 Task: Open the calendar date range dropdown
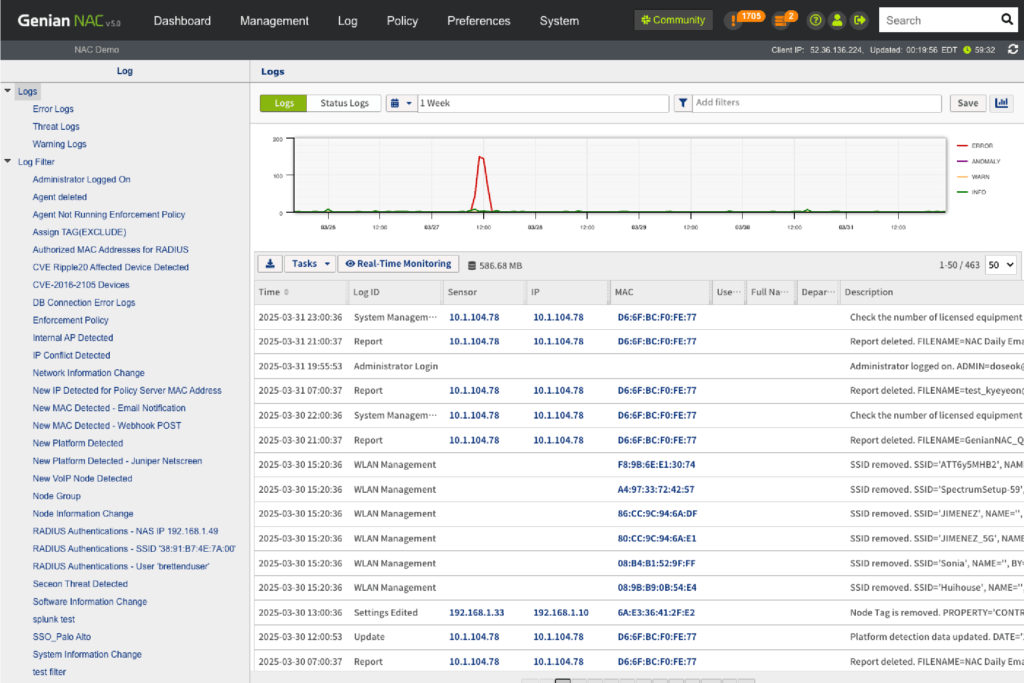pyautogui.click(x=401, y=103)
